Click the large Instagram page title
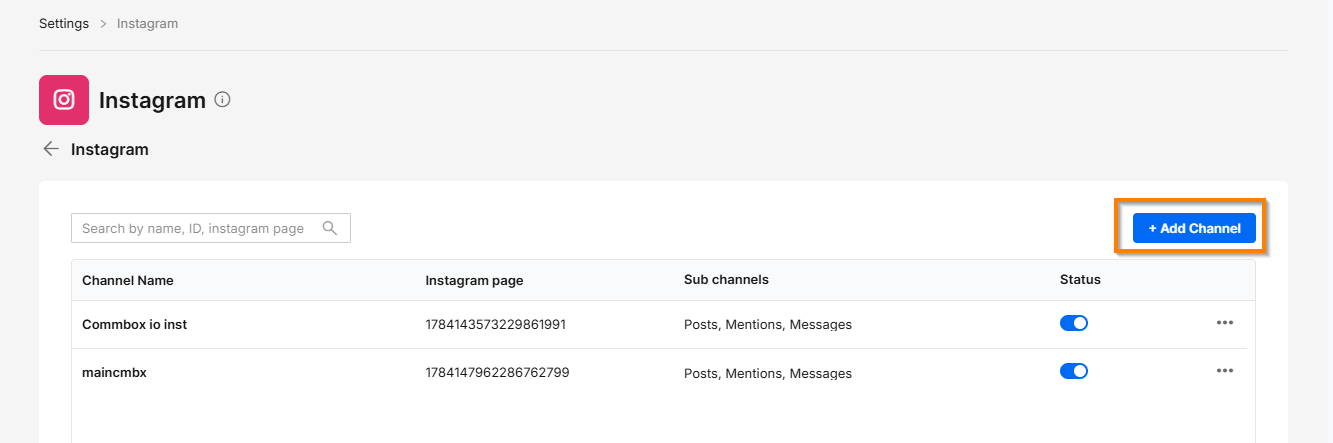 (x=152, y=100)
